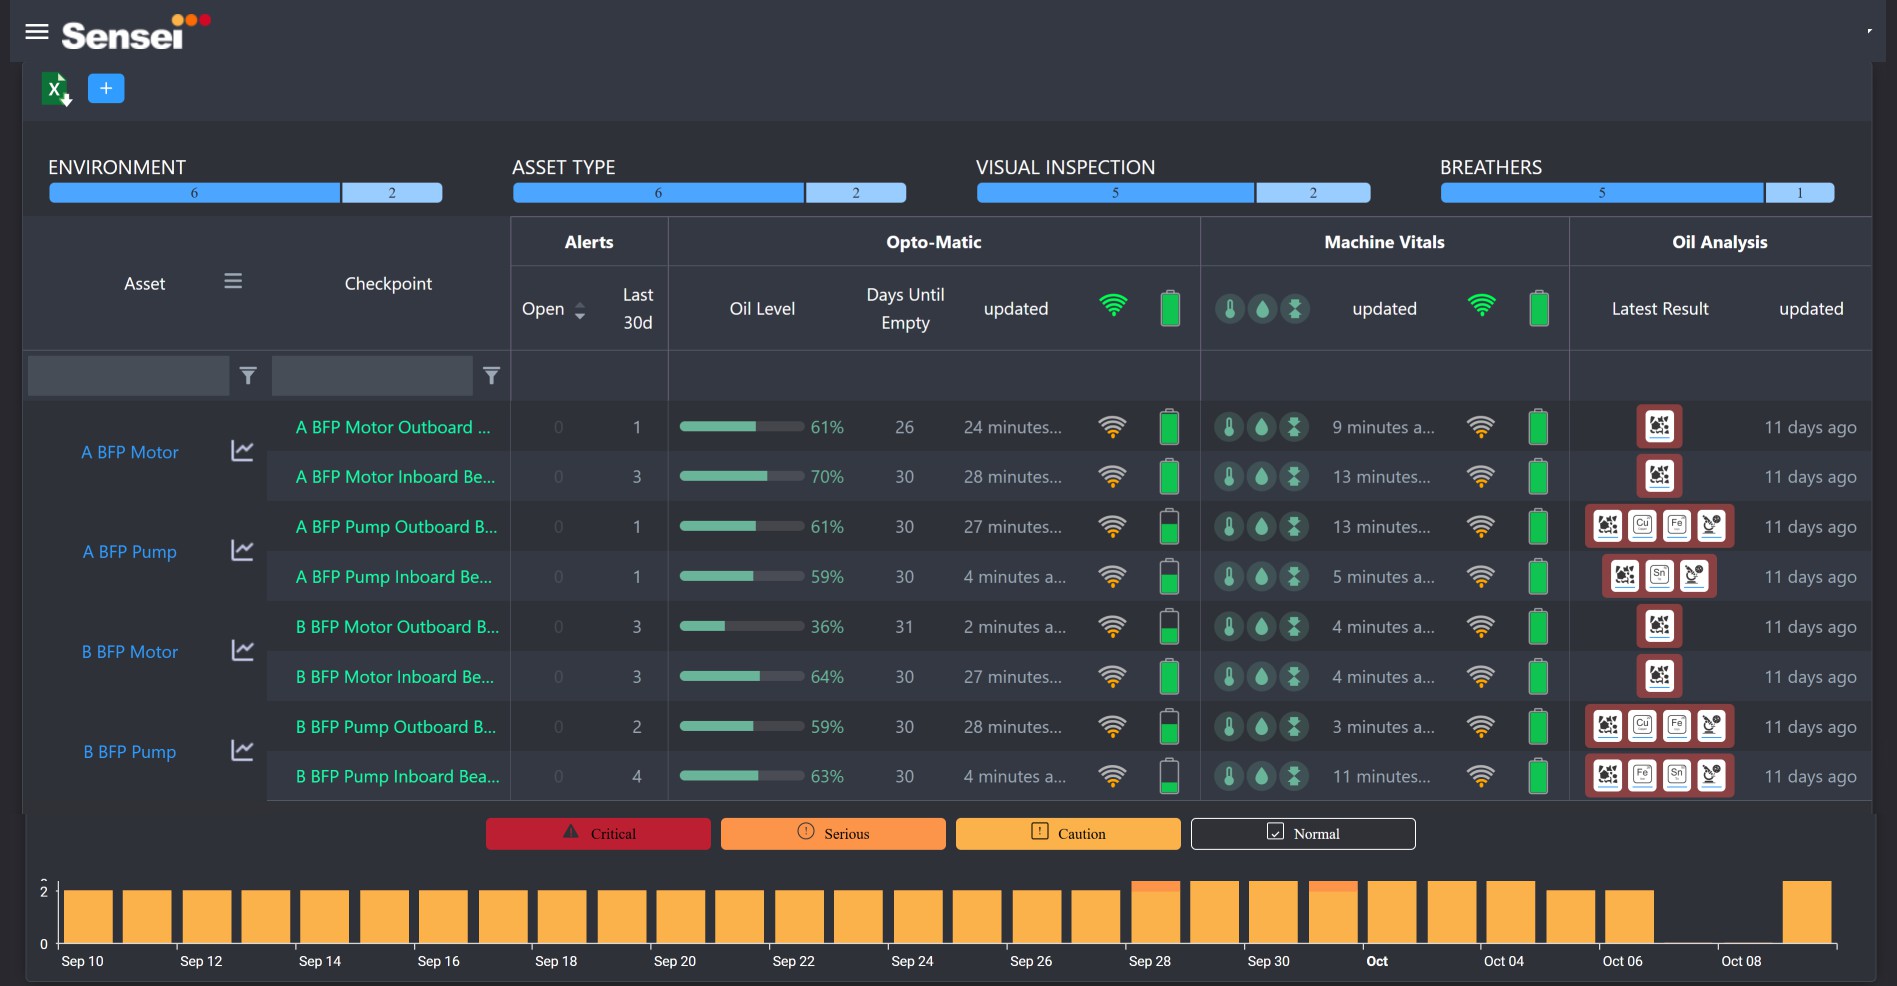
Task: Toggle the Normal alert legend filter
Action: point(1302,834)
